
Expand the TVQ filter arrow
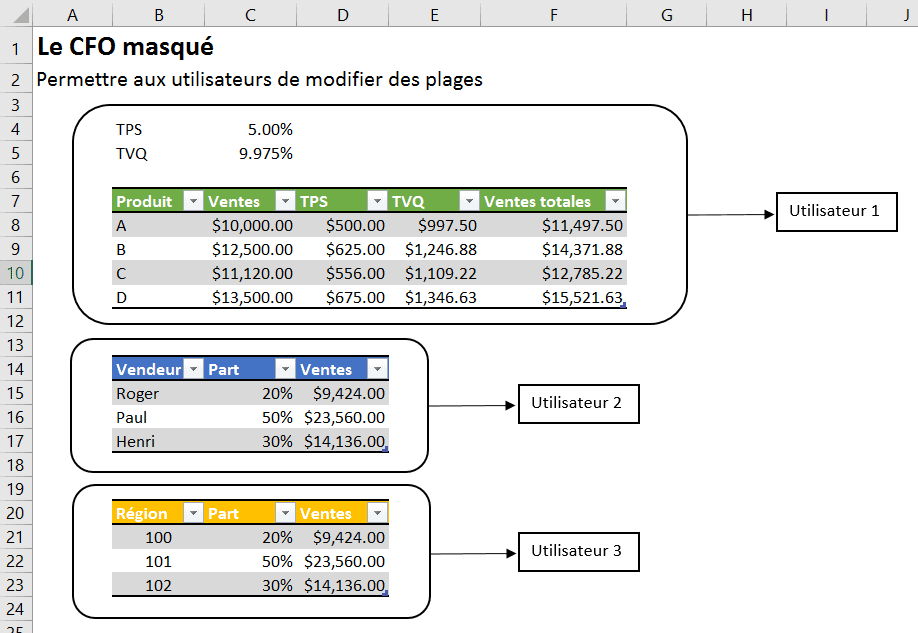(x=468, y=201)
